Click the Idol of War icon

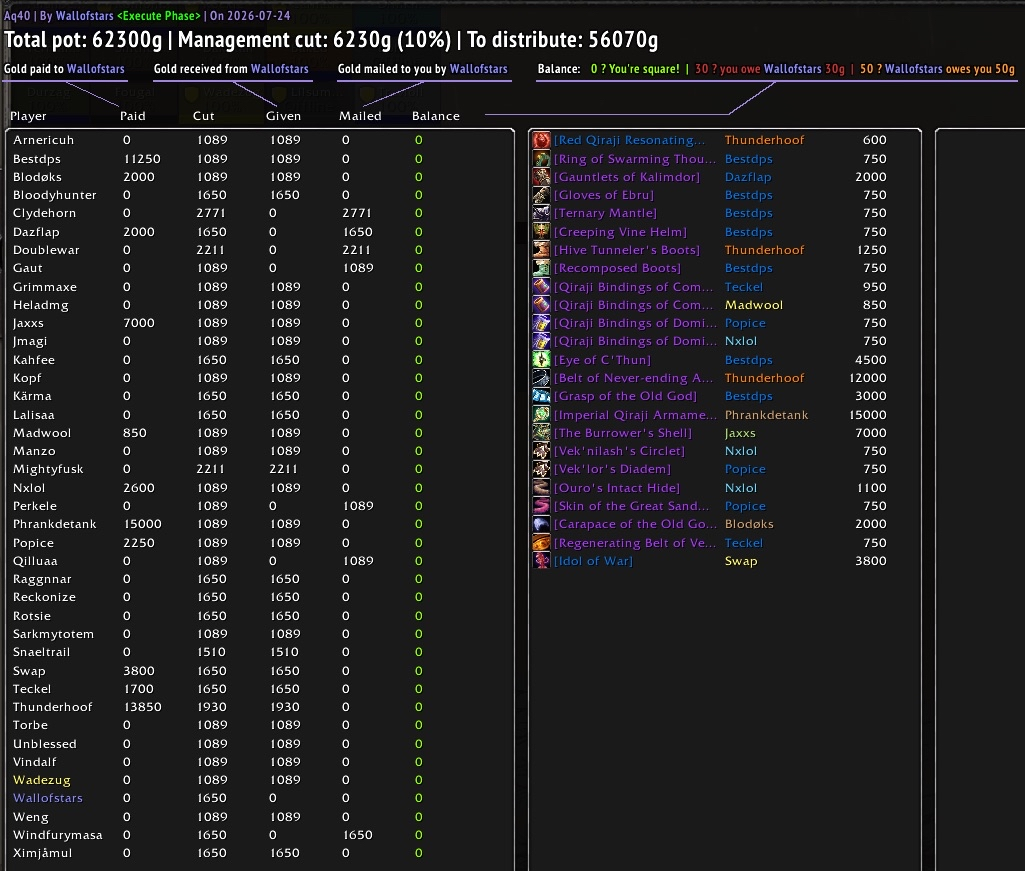tap(541, 561)
